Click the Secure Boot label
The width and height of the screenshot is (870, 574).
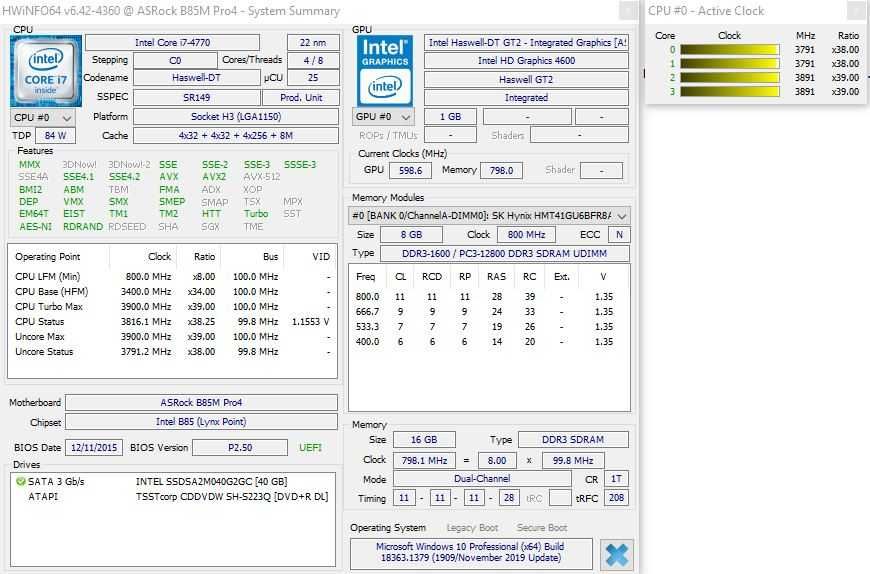coord(542,528)
